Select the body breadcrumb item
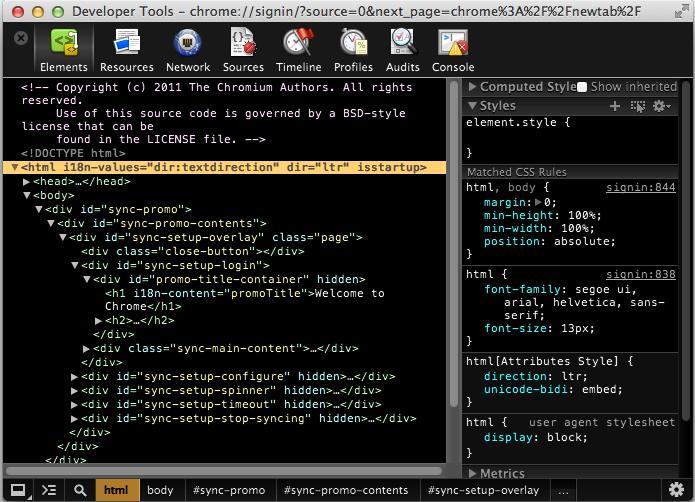695x502 pixels. [160, 491]
